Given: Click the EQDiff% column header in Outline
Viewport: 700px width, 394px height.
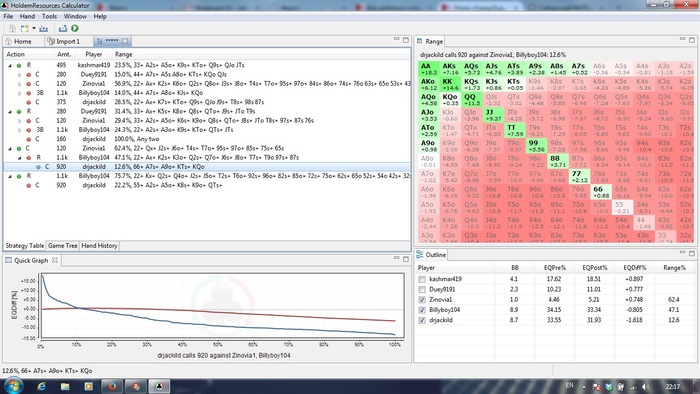Looking at the screenshot, I should tap(634, 268).
